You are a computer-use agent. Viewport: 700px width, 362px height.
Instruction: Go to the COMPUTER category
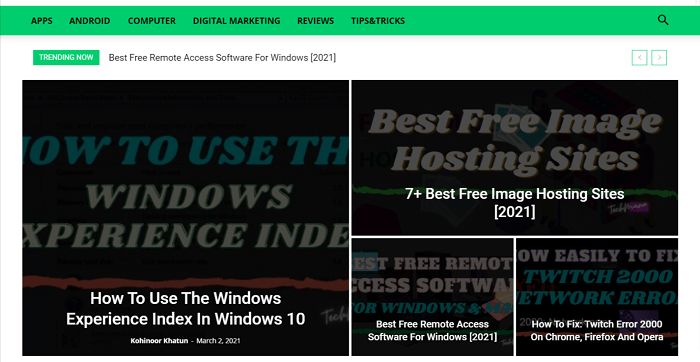point(152,21)
